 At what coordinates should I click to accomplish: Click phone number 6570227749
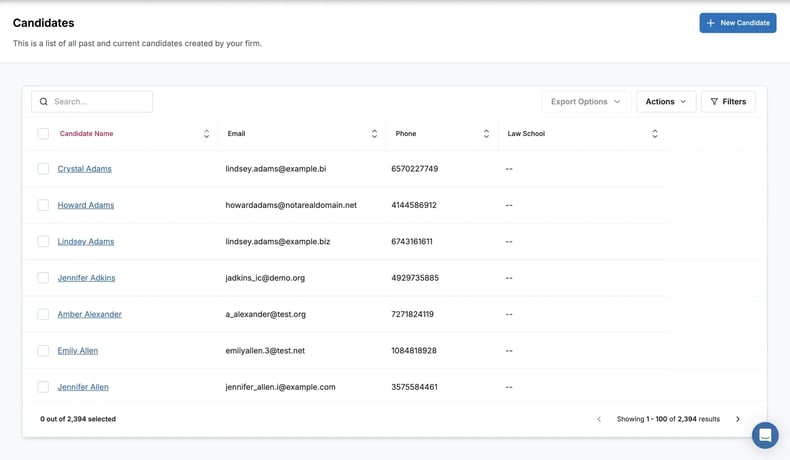pyautogui.click(x=415, y=169)
